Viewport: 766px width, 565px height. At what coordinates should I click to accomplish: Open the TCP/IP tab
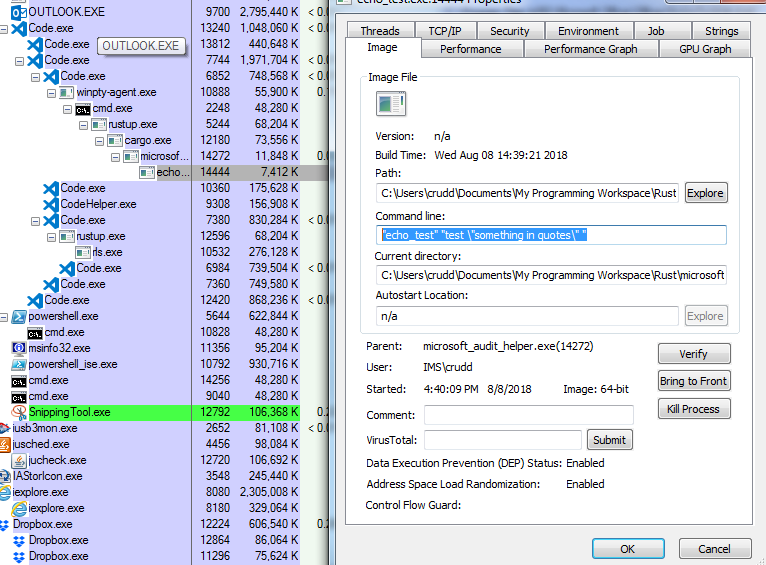(445, 31)
